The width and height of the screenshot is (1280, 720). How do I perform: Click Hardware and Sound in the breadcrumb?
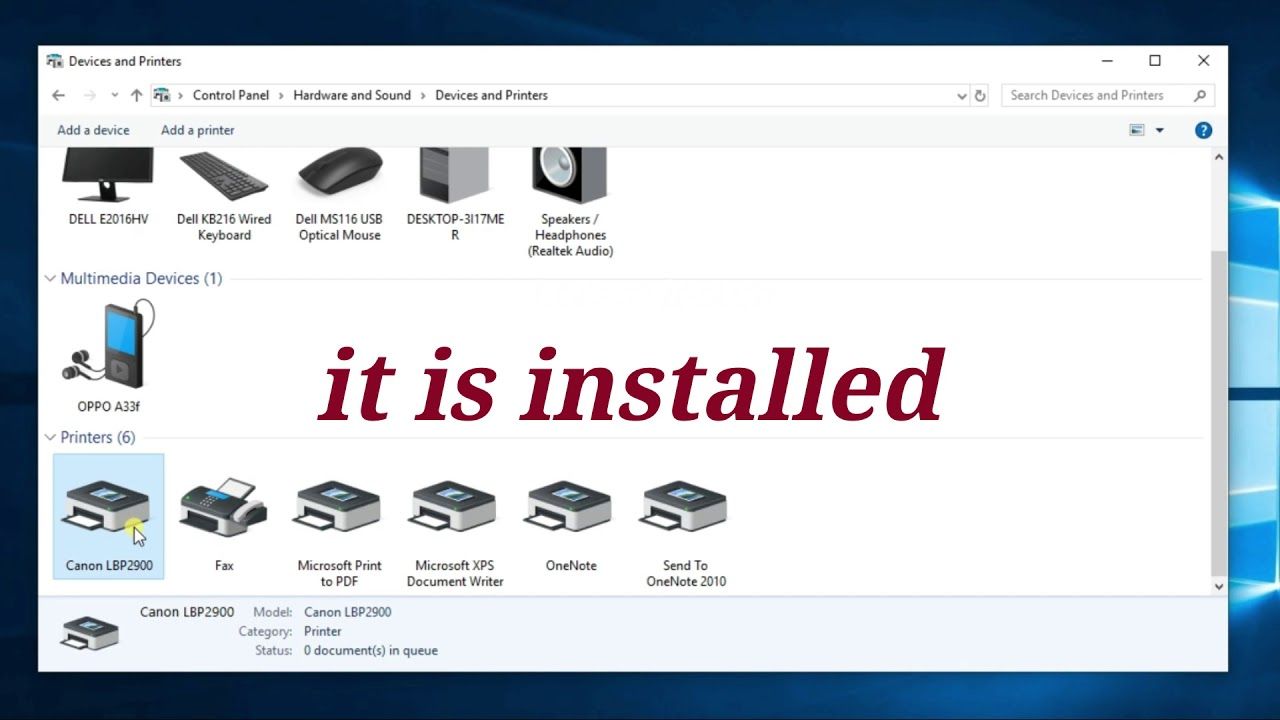tap(352, 96)
